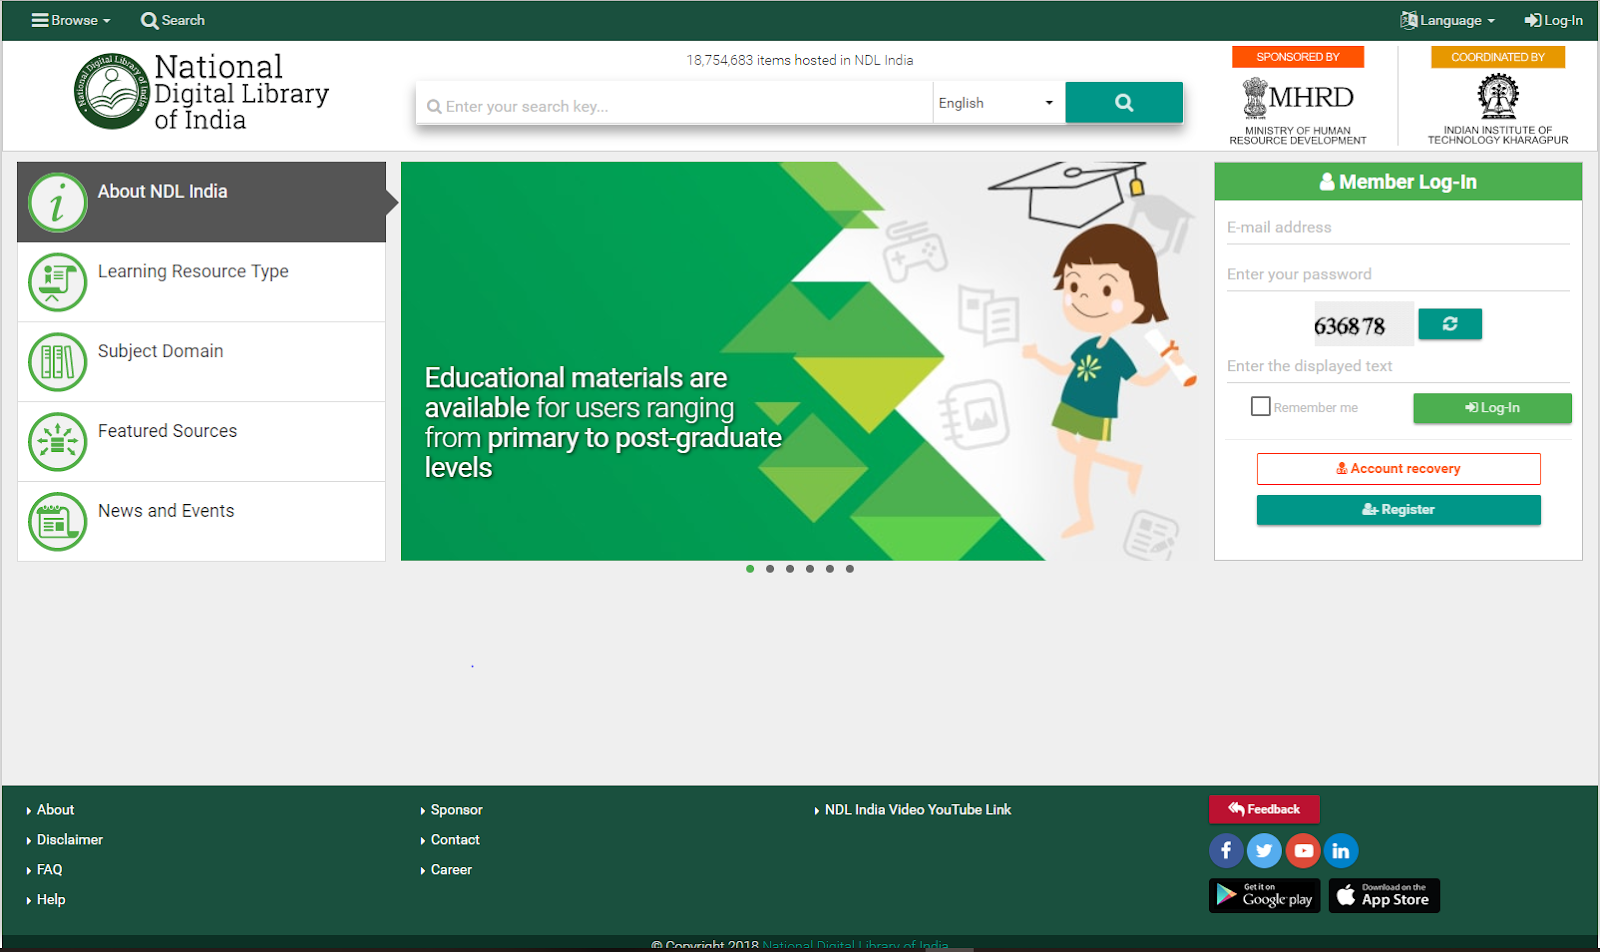Click Log-In in the top navigation bar
Screen dimensions: 1600x952
click(x=1553, y=20)
